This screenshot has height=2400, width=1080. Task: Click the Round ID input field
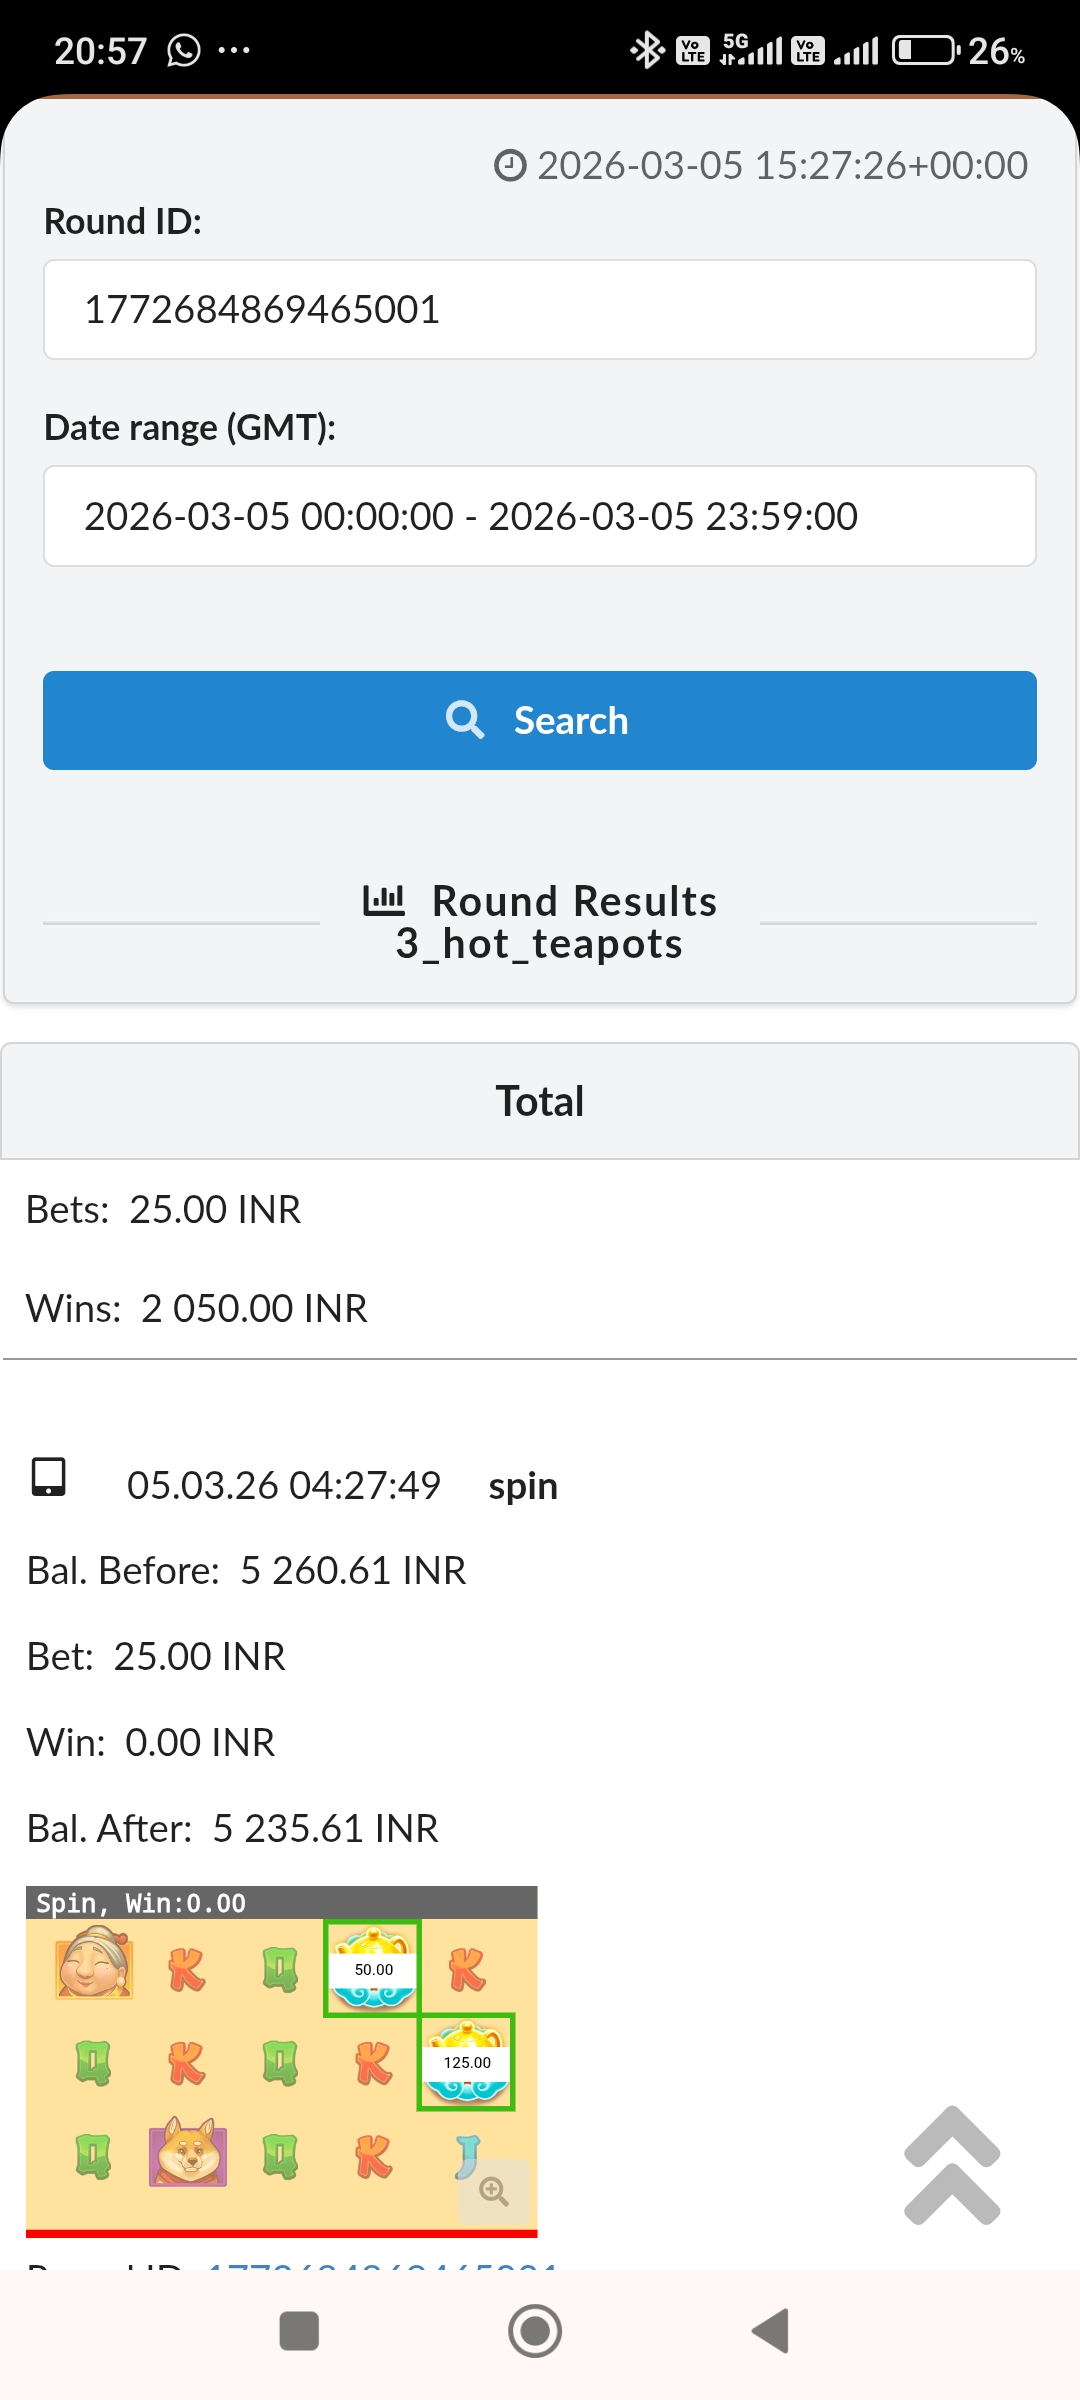click(x=540, y=310)
